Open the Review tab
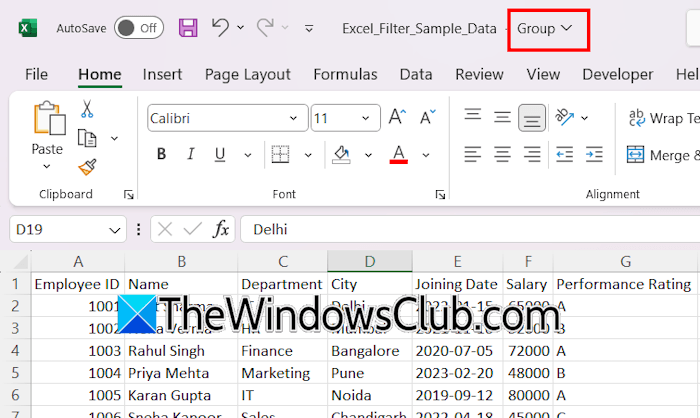 pyautogui.click(x=479, y=74)
